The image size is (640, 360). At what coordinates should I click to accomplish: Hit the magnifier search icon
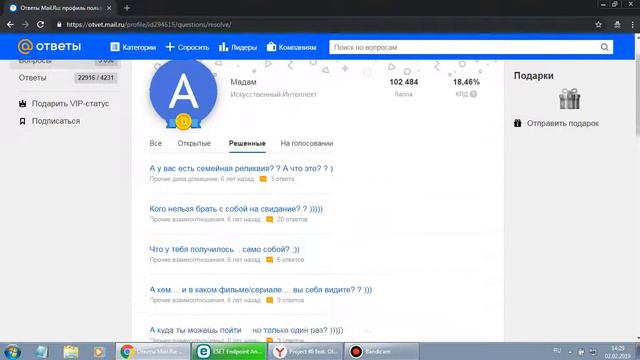click(x=604, y=47)
